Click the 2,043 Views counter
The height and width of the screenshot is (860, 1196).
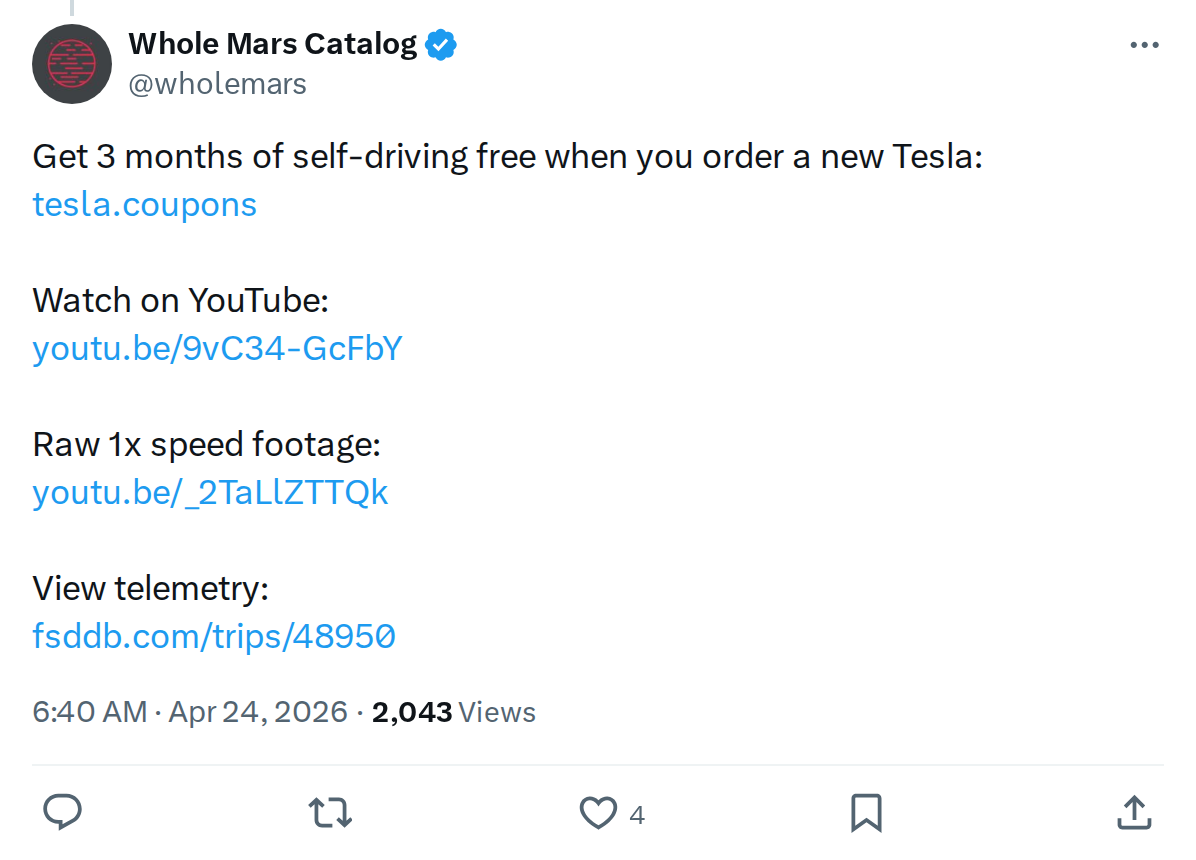(453, 711)
